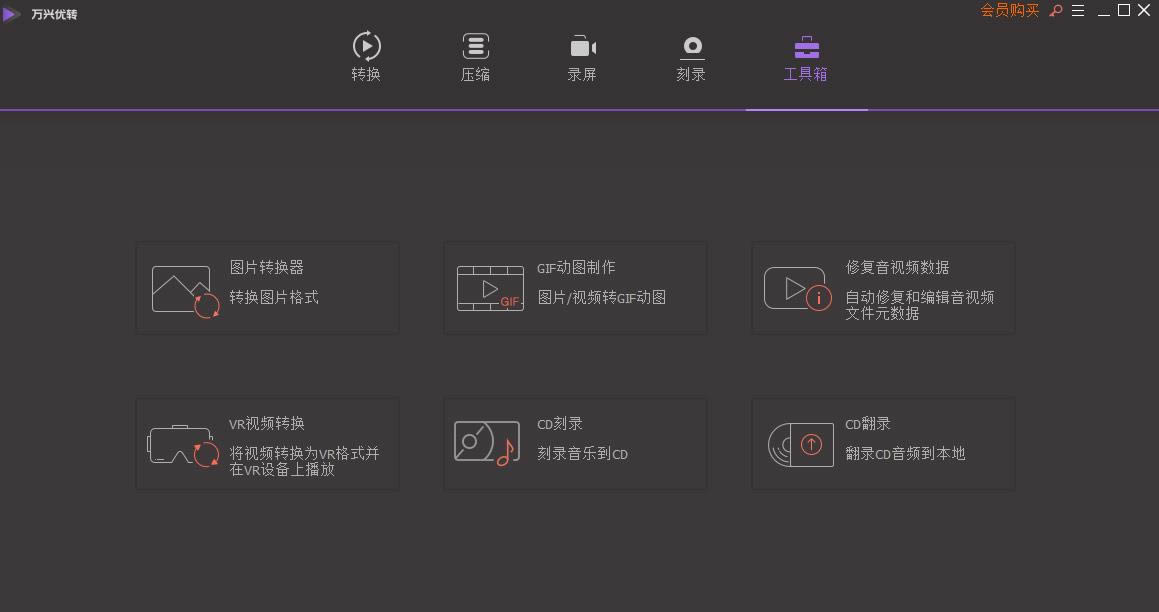Click the 图片转换器 title text
1159x612 pixels.
pos(267,267)
